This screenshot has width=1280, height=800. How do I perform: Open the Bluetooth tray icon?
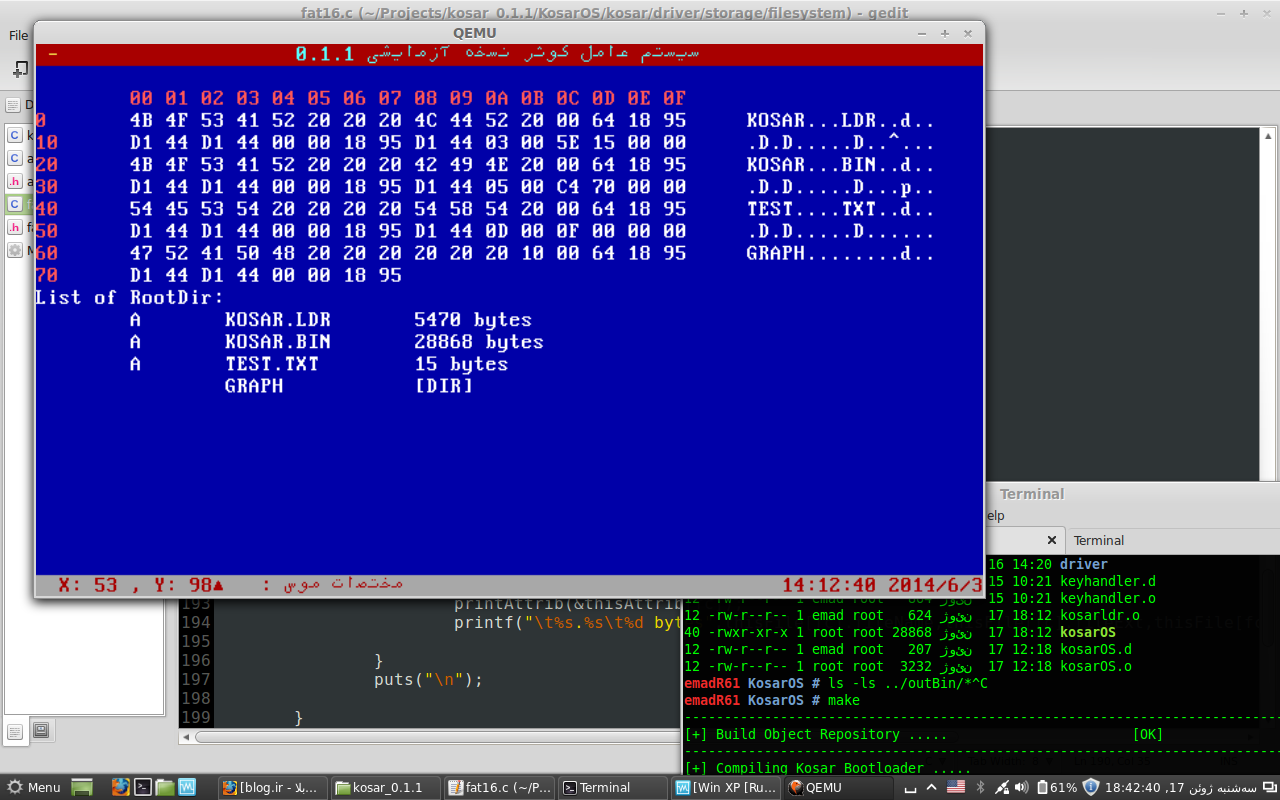[980, 787]
